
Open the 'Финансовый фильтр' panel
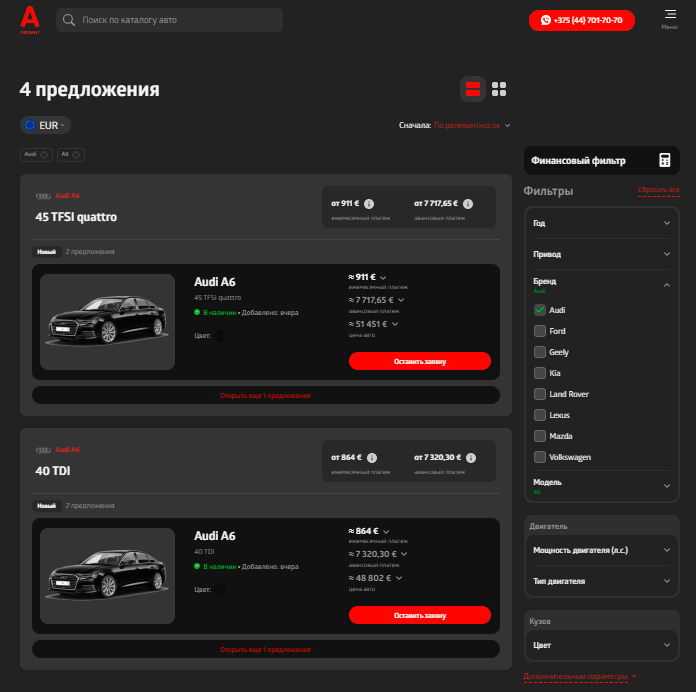coord(601,160)
